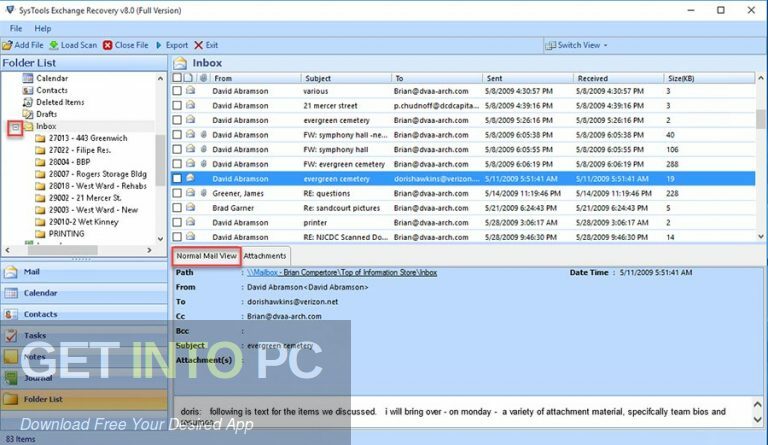
Task: Click the folder icon for 27013 - 443 Greenwich
Action: pyautogui.click(x=40, y=138)
